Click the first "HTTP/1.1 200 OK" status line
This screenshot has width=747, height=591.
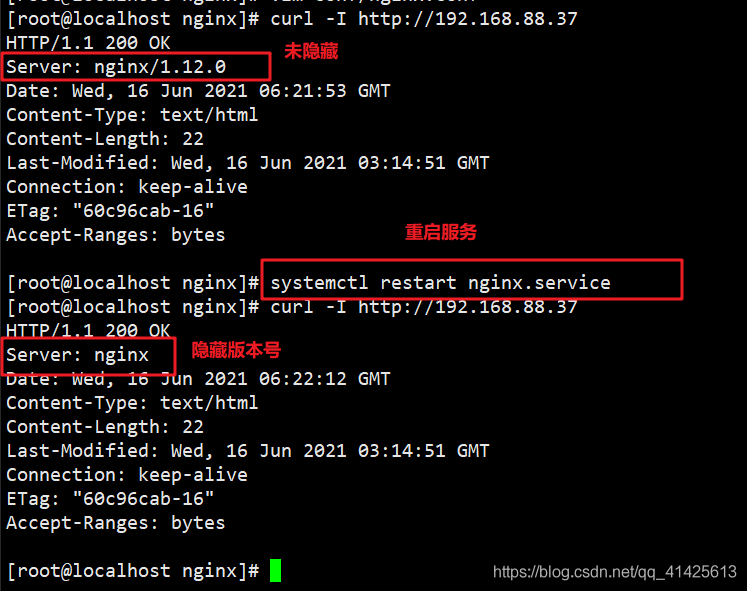click(88, 43)
